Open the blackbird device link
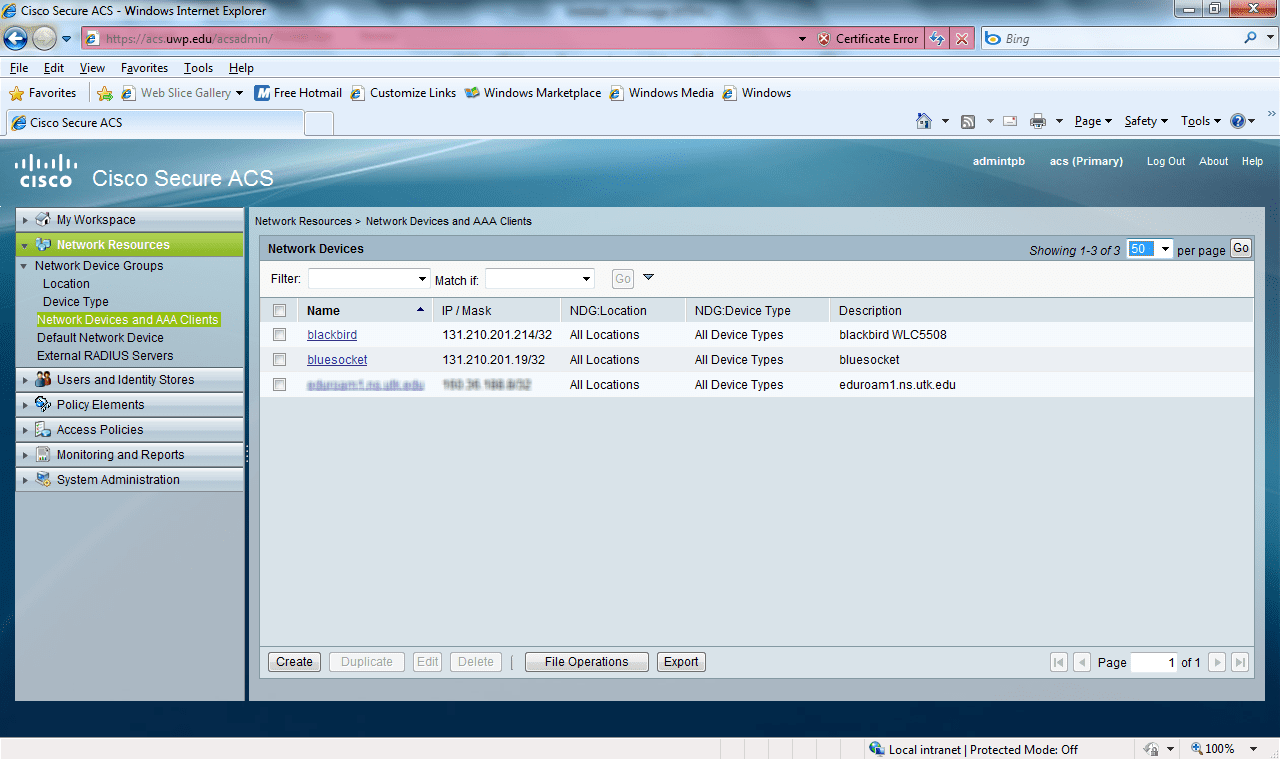Screen dimensions: 1280x760 tap(332, 335)
